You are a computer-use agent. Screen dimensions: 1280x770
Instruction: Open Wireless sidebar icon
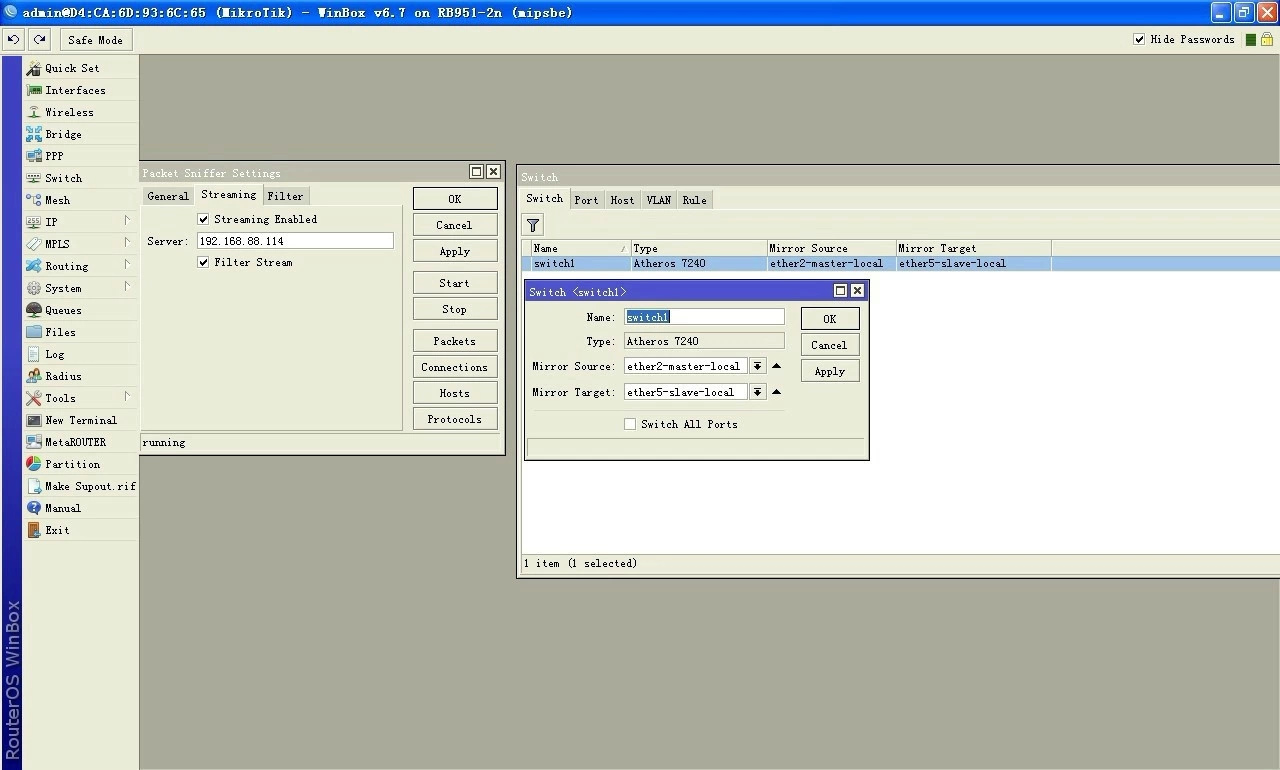pyautogui.click(x=34, y=112)
